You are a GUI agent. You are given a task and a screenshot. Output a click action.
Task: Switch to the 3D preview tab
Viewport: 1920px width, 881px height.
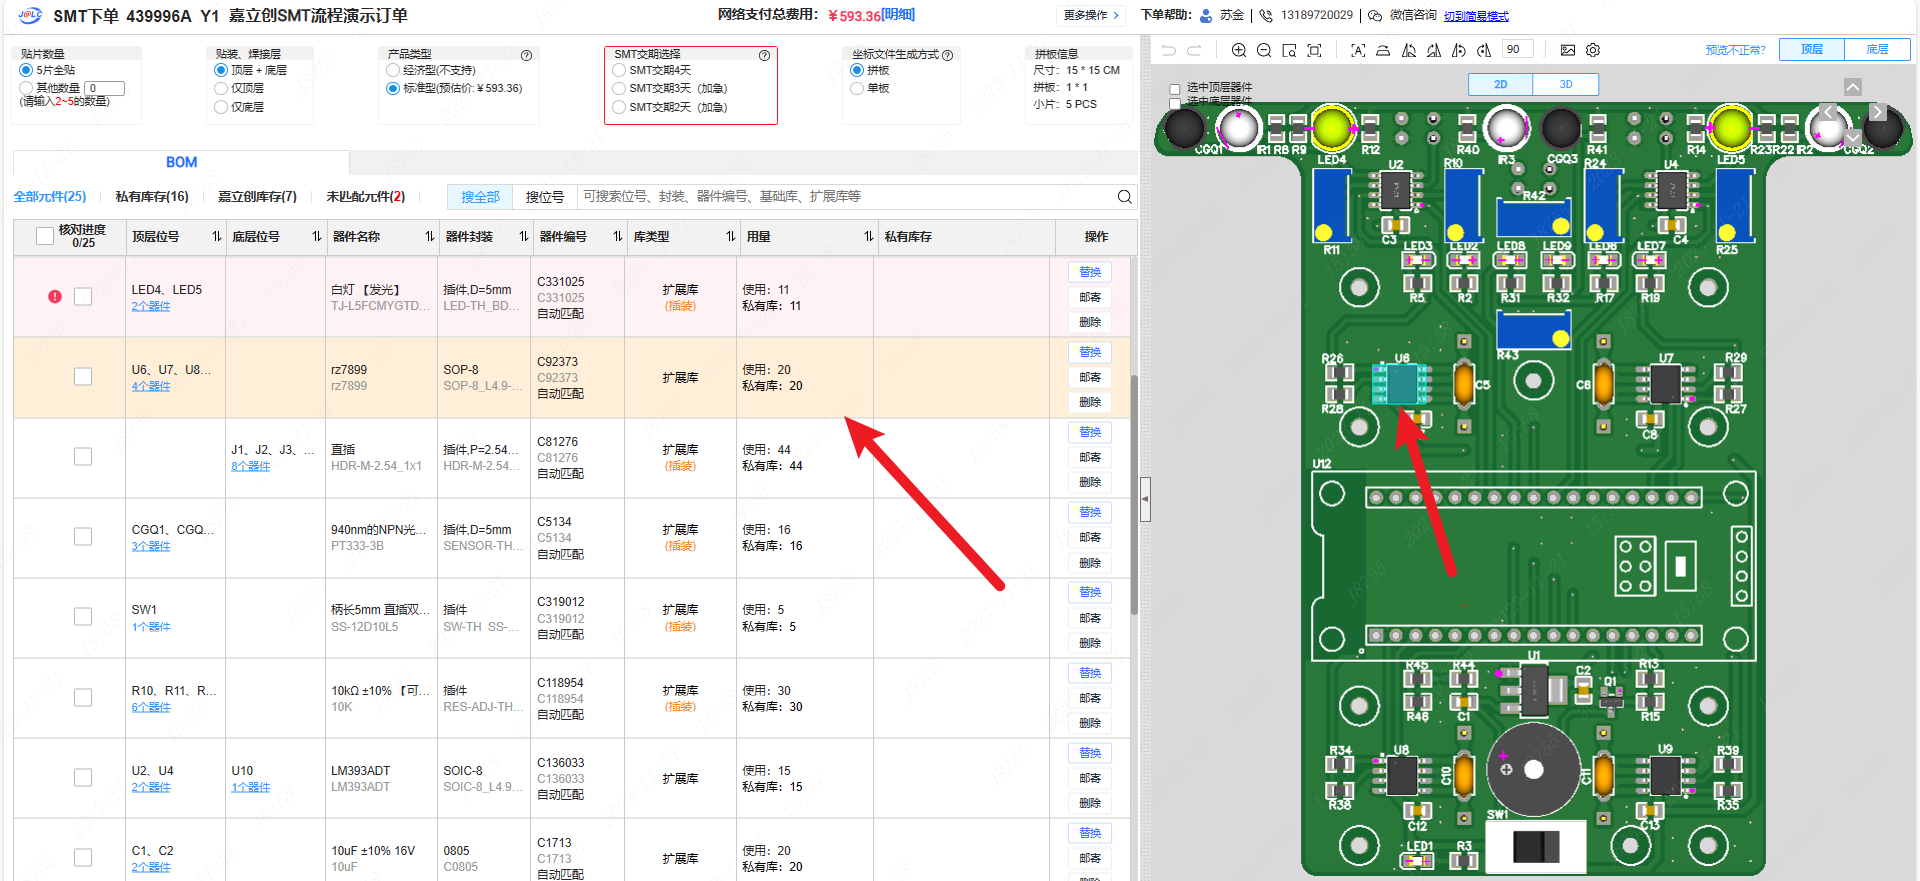[1565, 85]
